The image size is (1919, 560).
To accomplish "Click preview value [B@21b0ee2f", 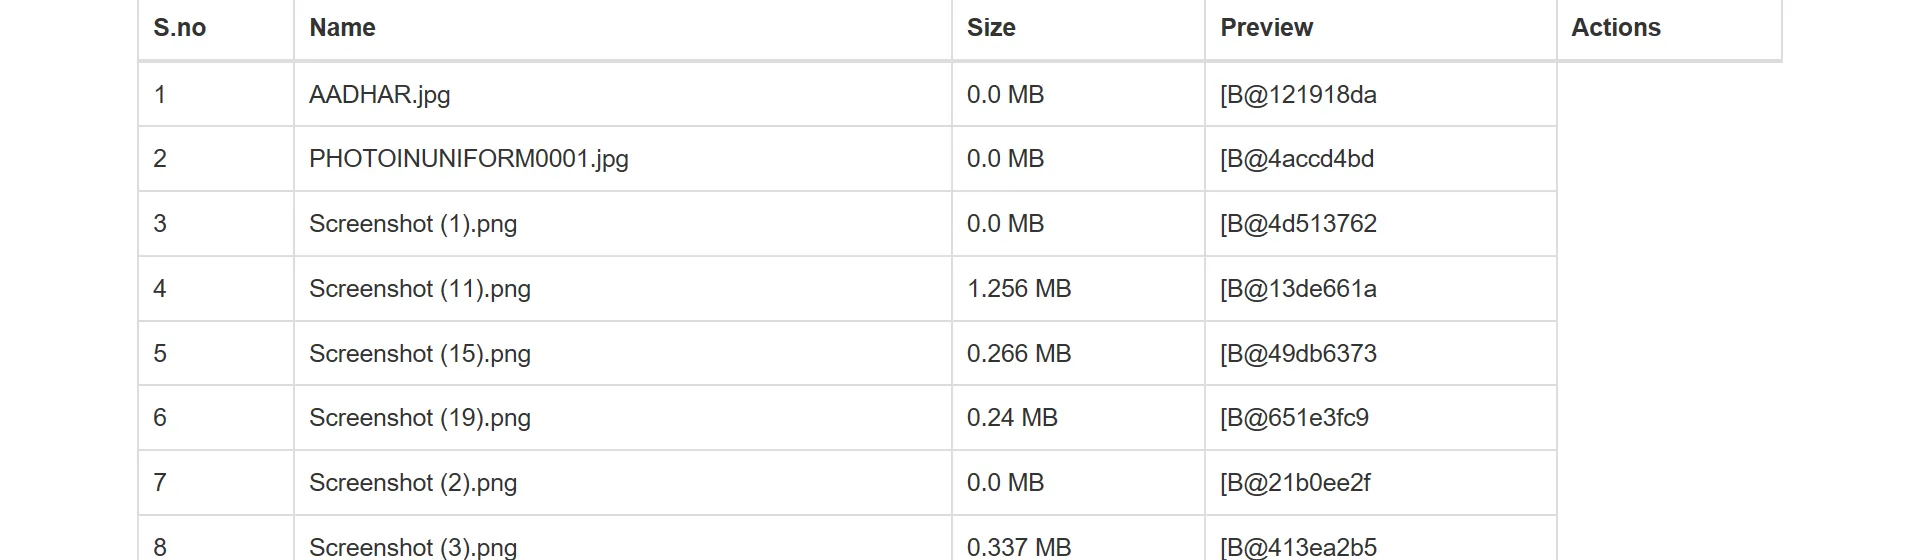I will click(1295, 483).
